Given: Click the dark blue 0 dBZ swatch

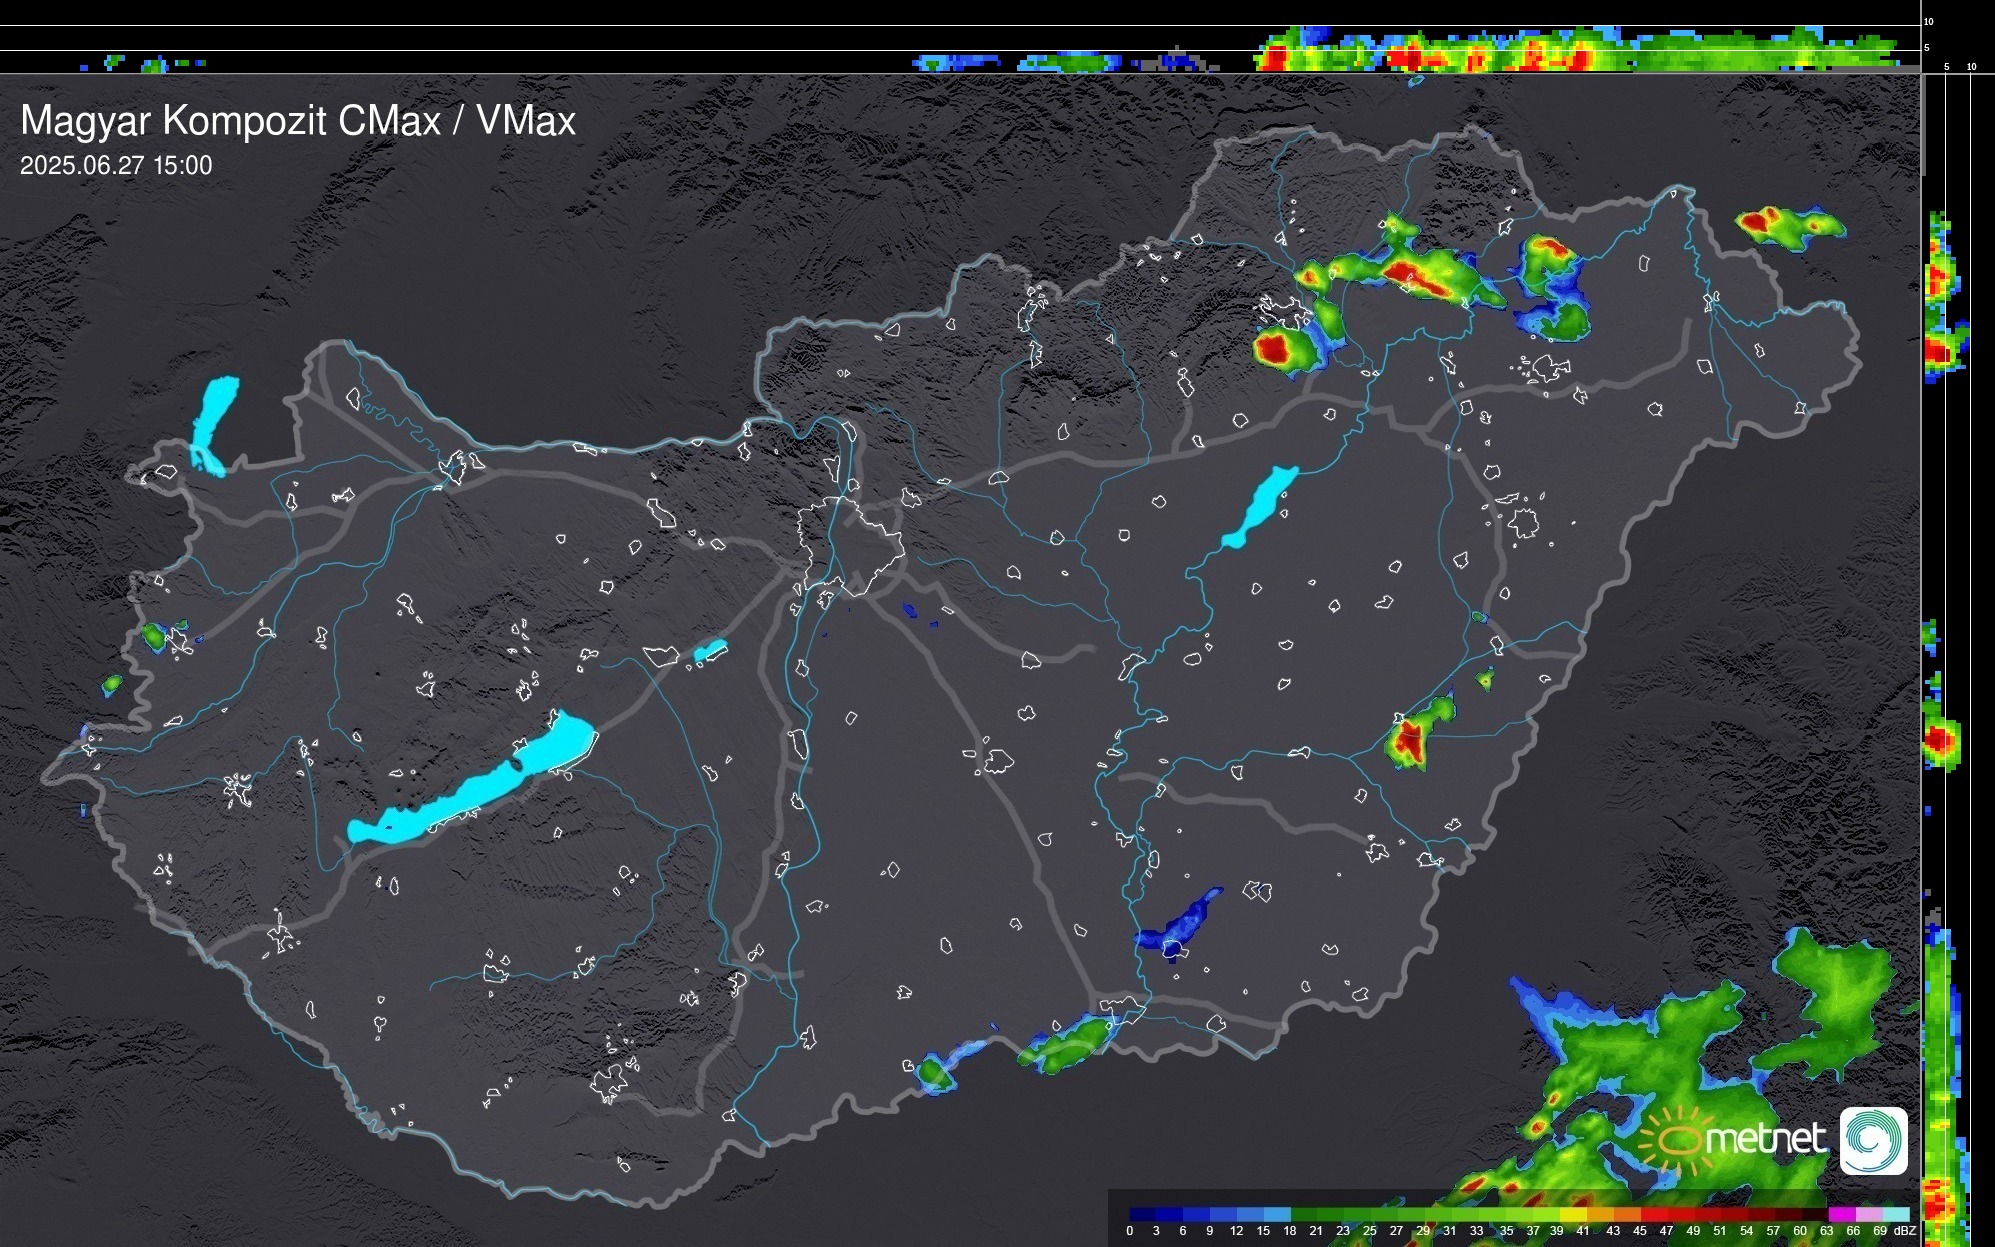Looking at the screenshot, I should pos(1141,1214).
